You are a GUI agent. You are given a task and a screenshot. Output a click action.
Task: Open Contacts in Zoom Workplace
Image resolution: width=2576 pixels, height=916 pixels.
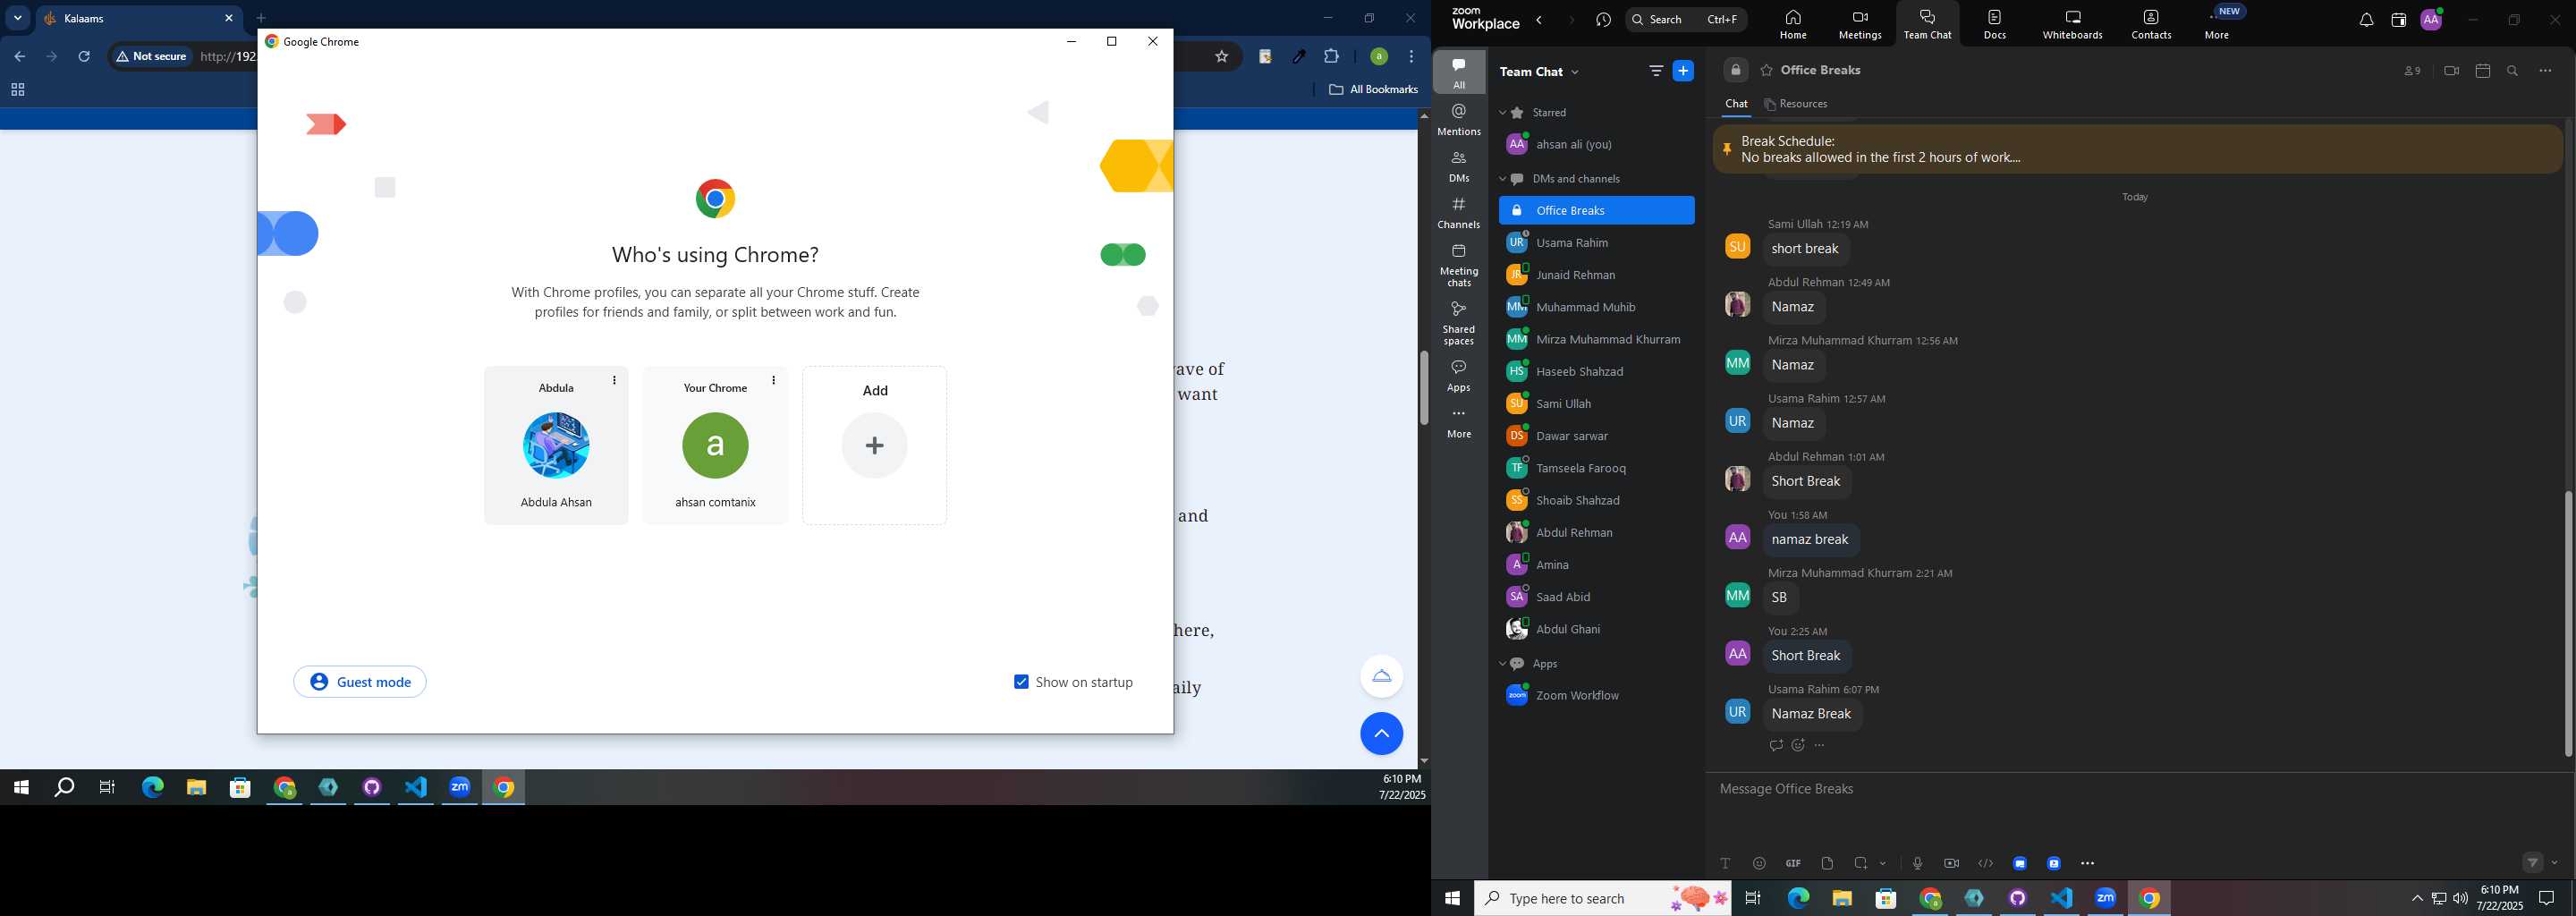pyautogui.click(x=2150, y=25)
